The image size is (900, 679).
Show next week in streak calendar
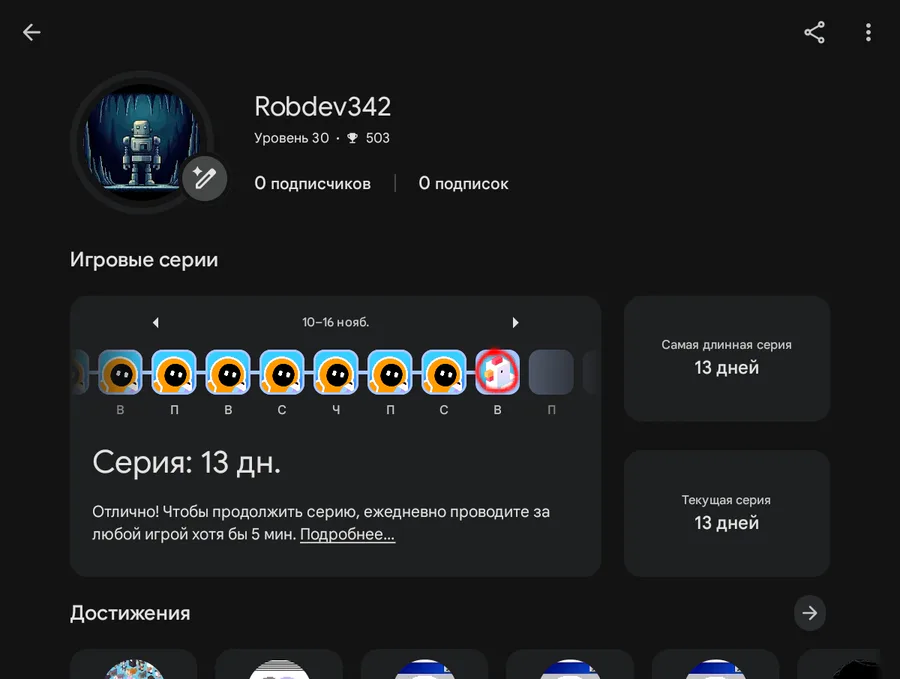click(515, 323)
